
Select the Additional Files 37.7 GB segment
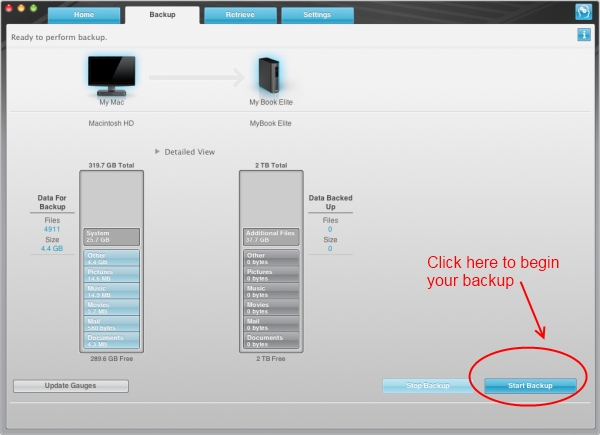pos(271,237)
